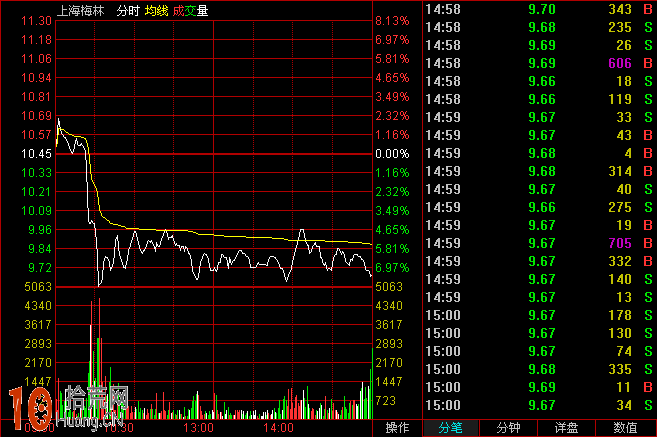Select the trade row with volume 119

point(539,99)
